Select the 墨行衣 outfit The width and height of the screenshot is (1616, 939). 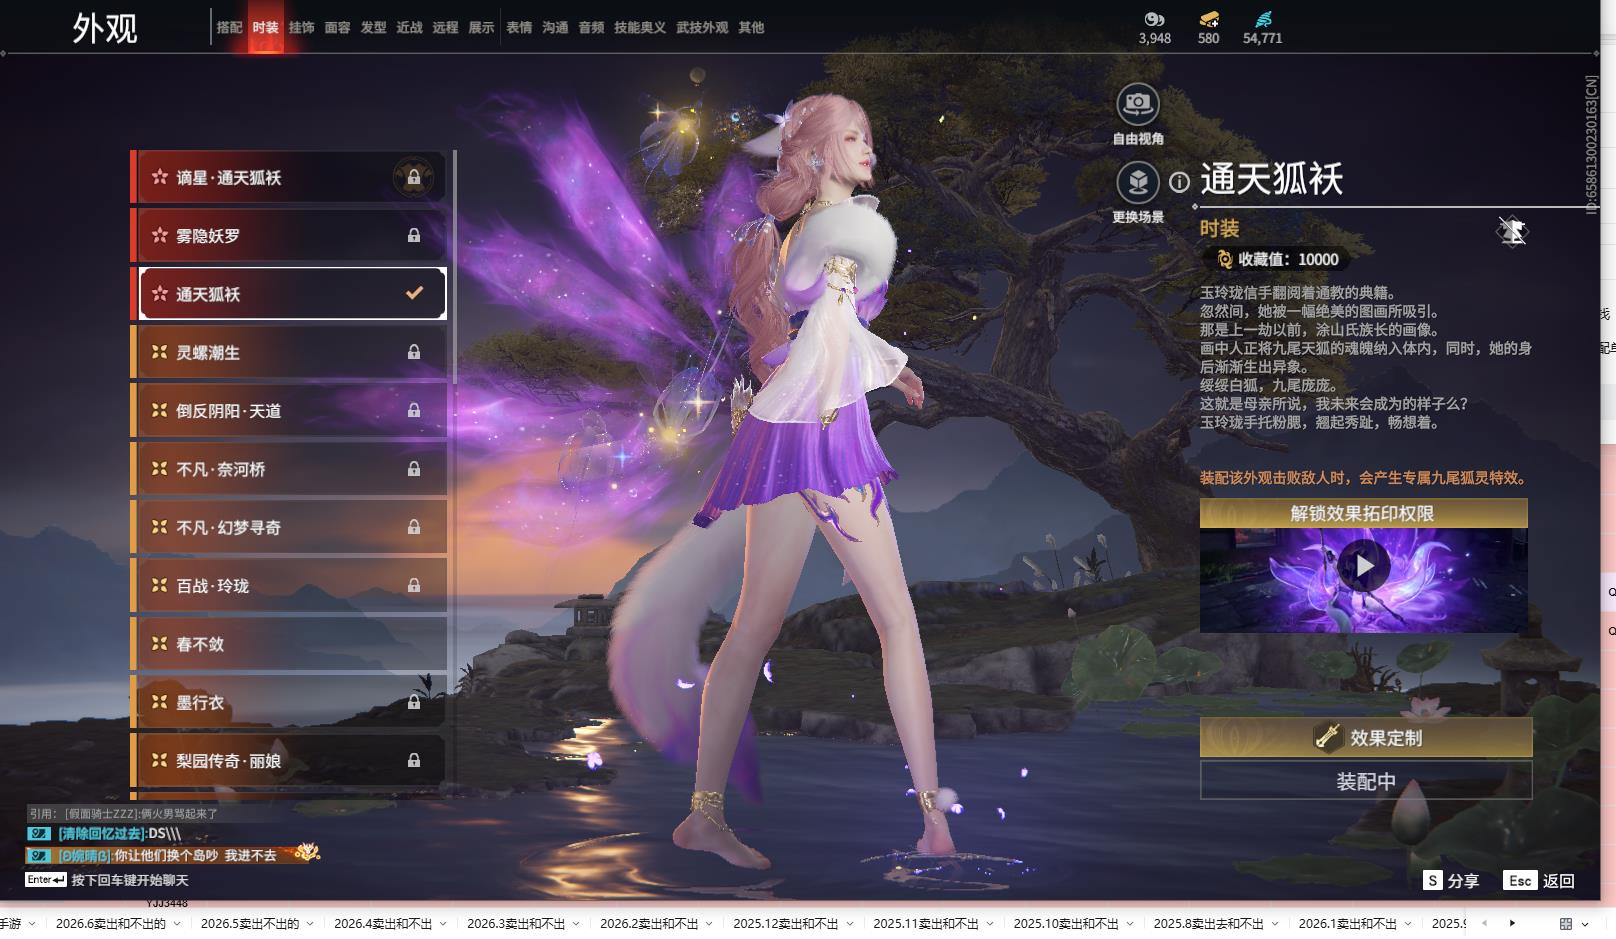click(x=289, y=702)
